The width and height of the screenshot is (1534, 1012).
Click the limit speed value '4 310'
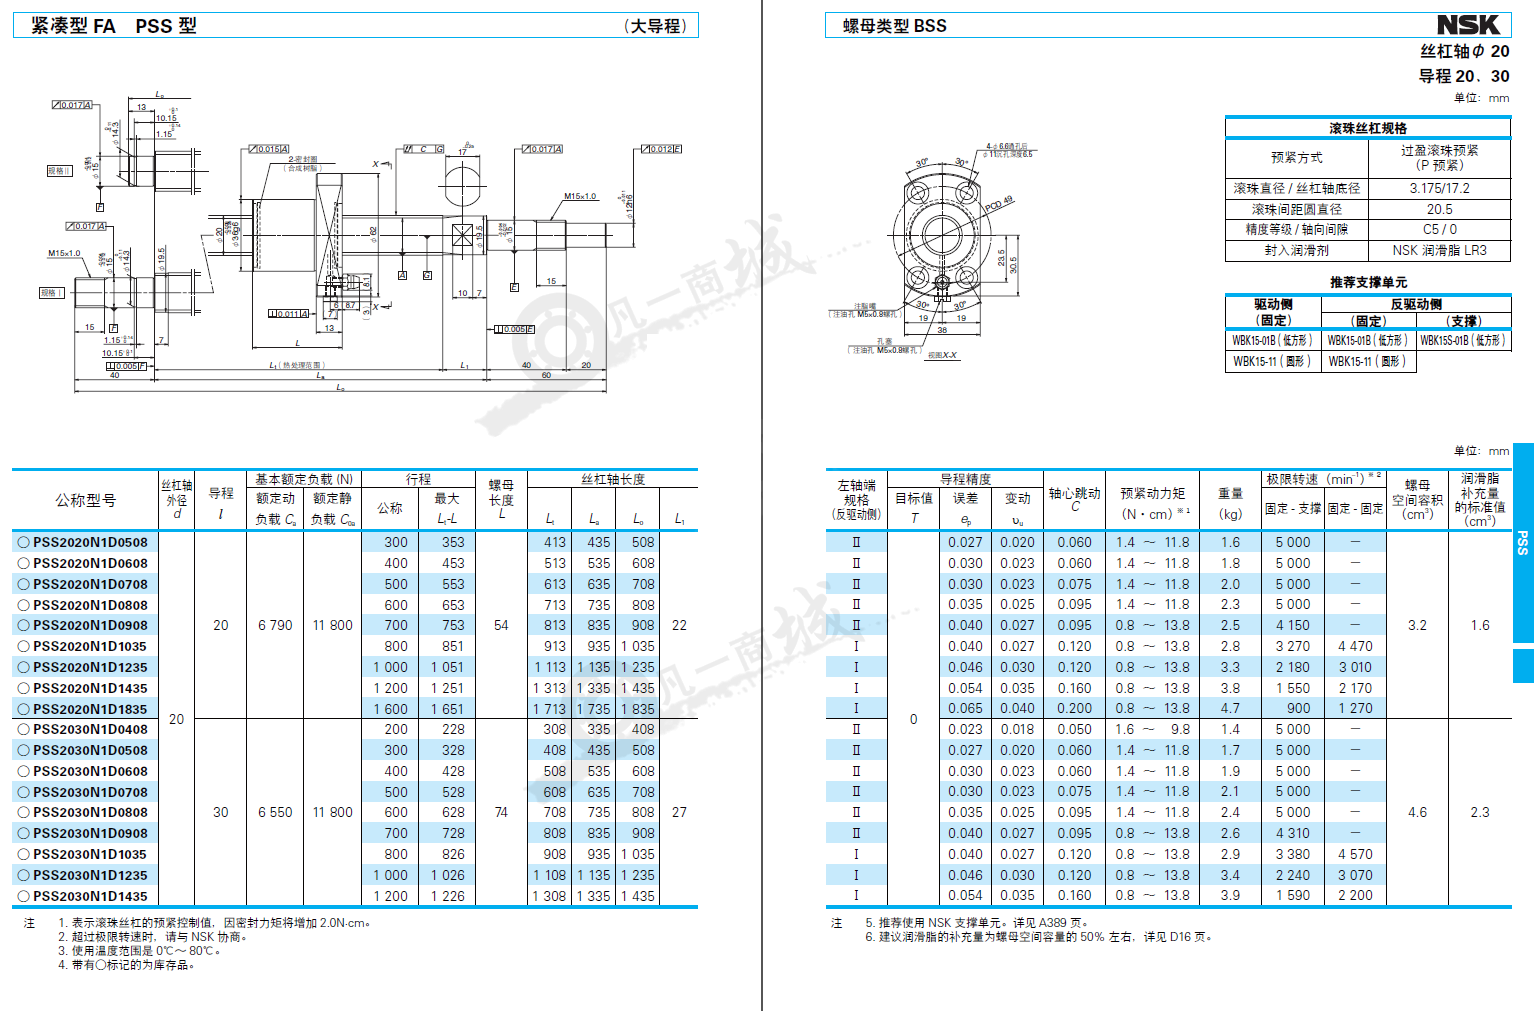(1292, 833)
